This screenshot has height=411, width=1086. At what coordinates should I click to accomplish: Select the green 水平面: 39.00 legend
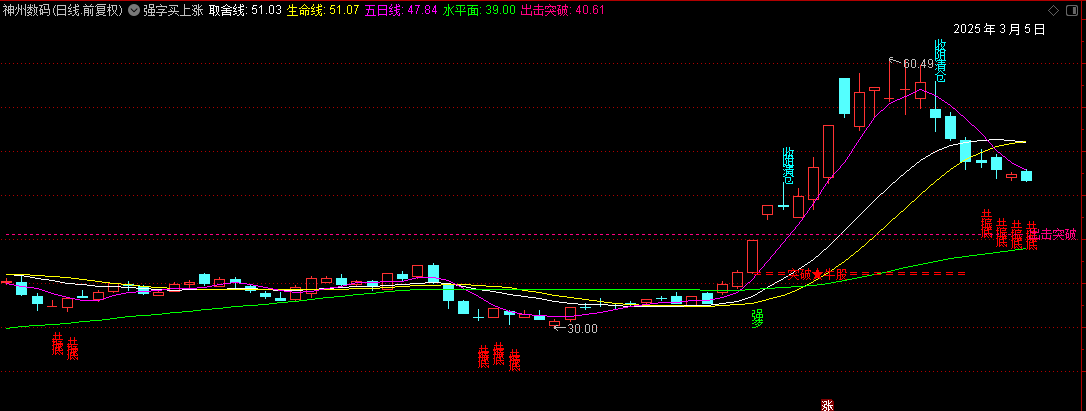tap(479, 10)
